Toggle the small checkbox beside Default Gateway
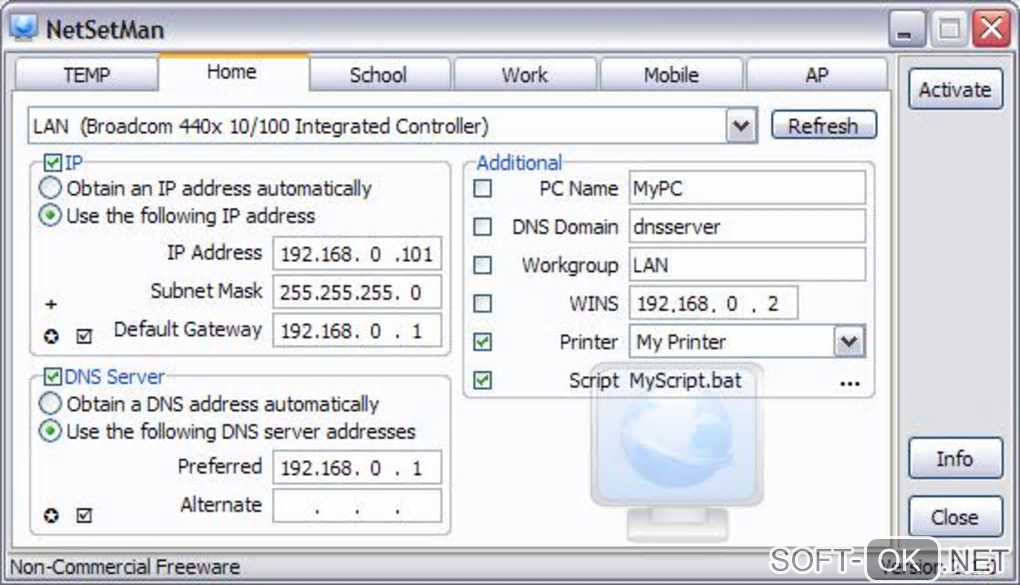 [x=84, y=336]
